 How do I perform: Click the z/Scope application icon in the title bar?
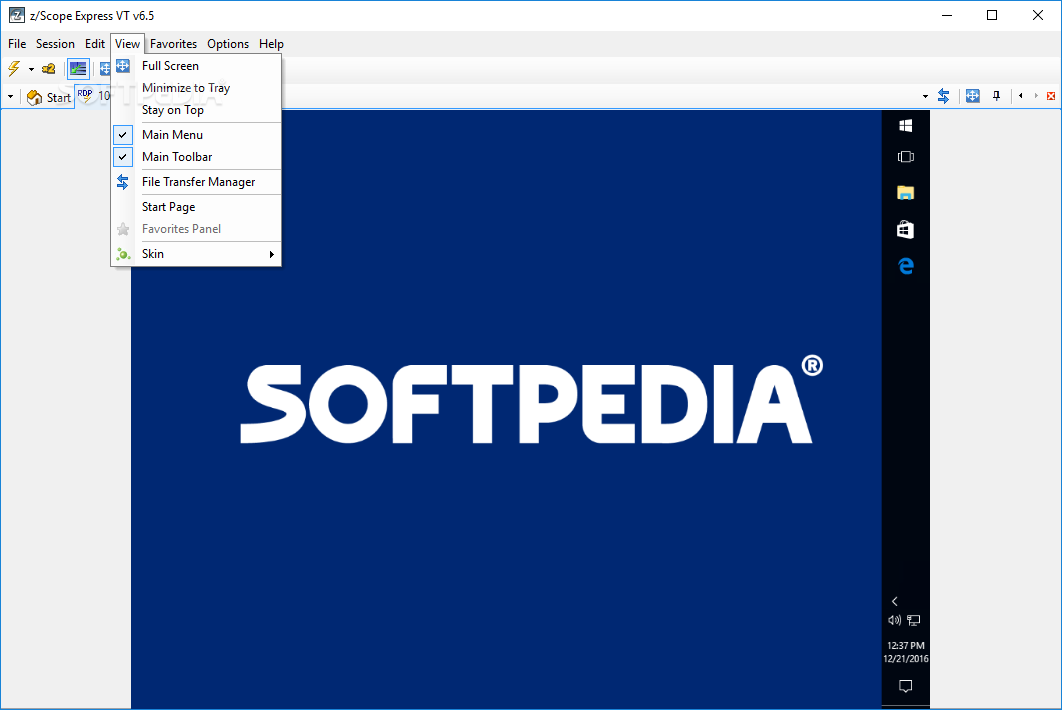click(16, 15)
